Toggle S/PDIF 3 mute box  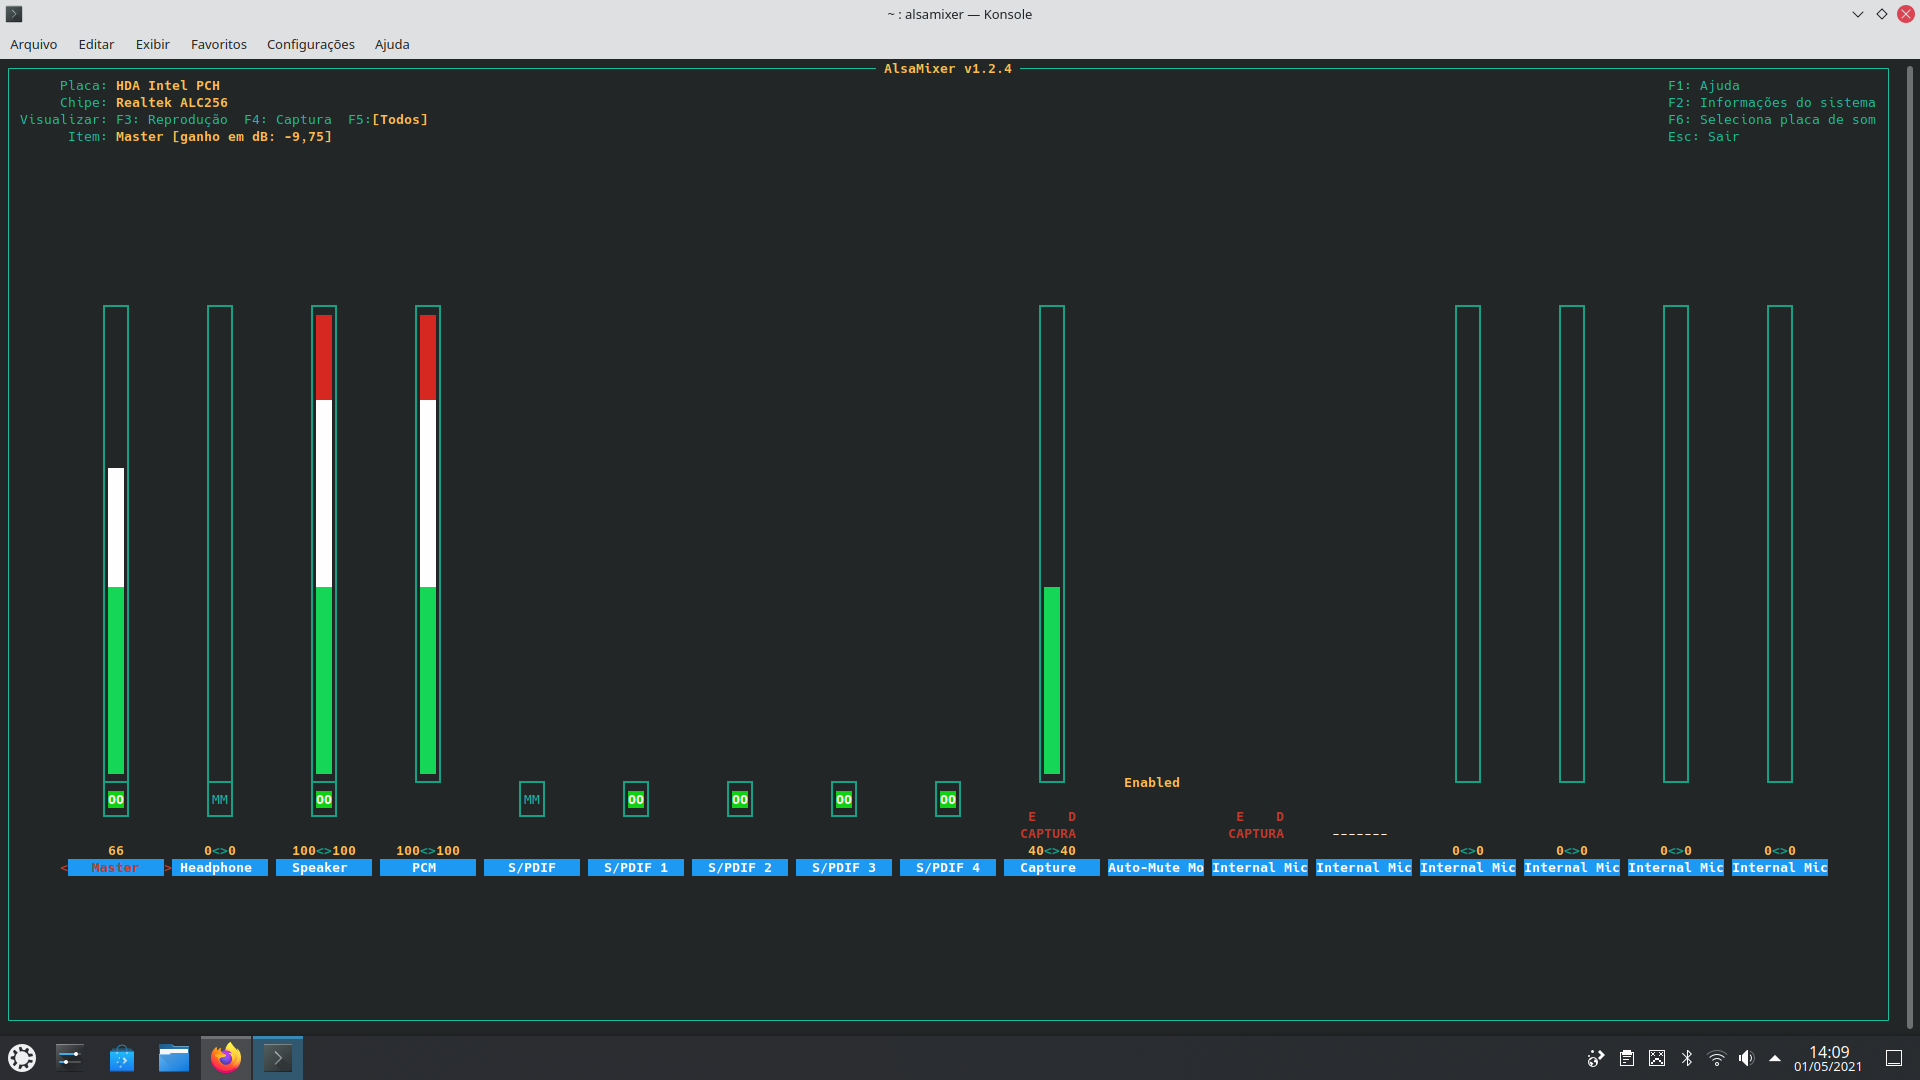844,799
